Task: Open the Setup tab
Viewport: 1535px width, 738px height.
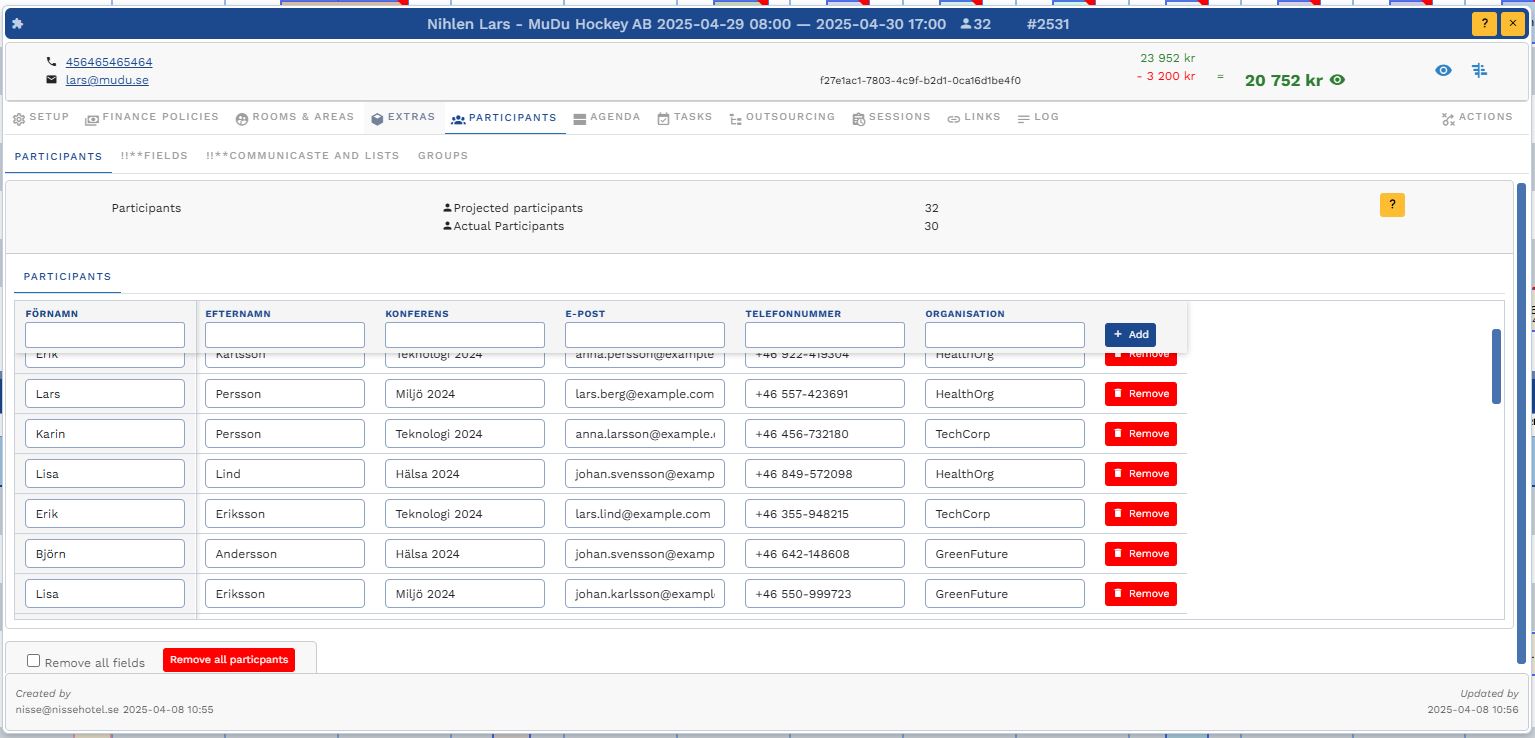Action: (41, 117)
